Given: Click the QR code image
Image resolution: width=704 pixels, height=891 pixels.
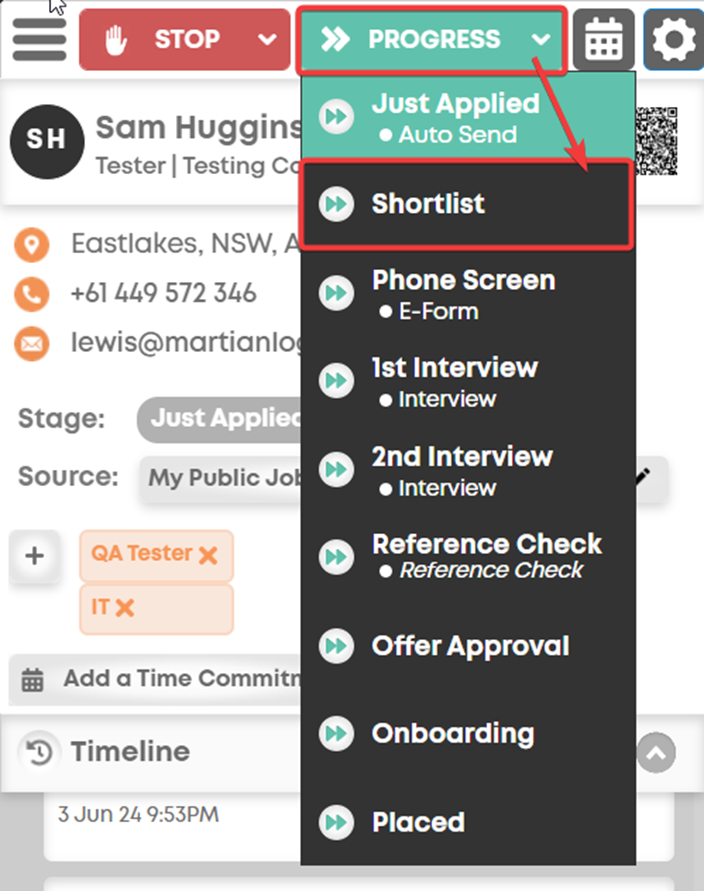Looking at the screenshot, I should [x=657, y=141].
